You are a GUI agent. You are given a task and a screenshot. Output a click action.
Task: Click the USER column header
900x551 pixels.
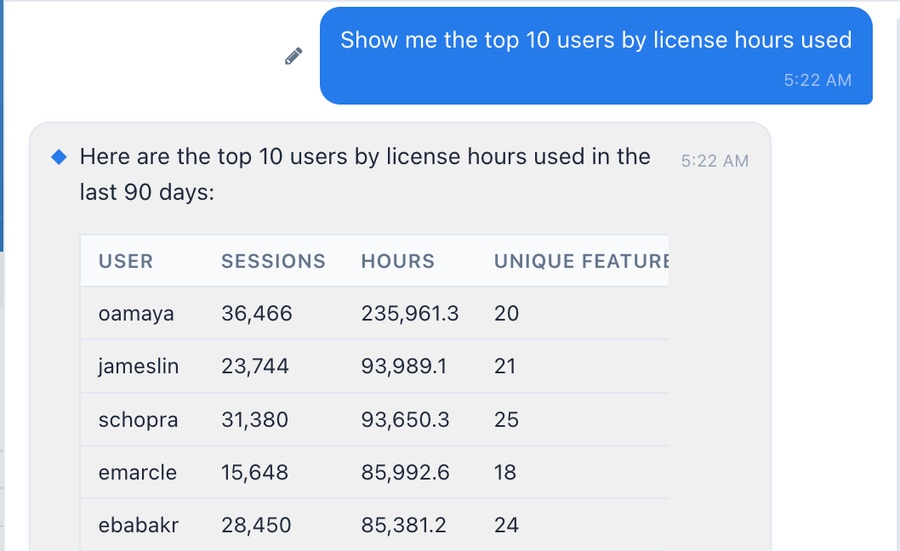point(126,261)
